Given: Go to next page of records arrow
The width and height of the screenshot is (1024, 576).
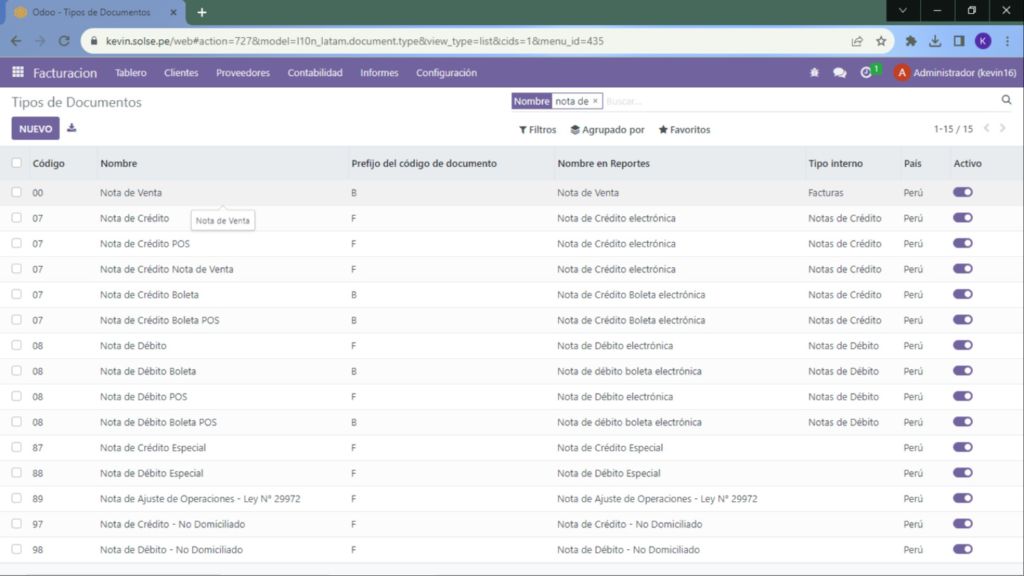Looking at the screenshot, I should pyautogui.click(x=1005, y=129).
